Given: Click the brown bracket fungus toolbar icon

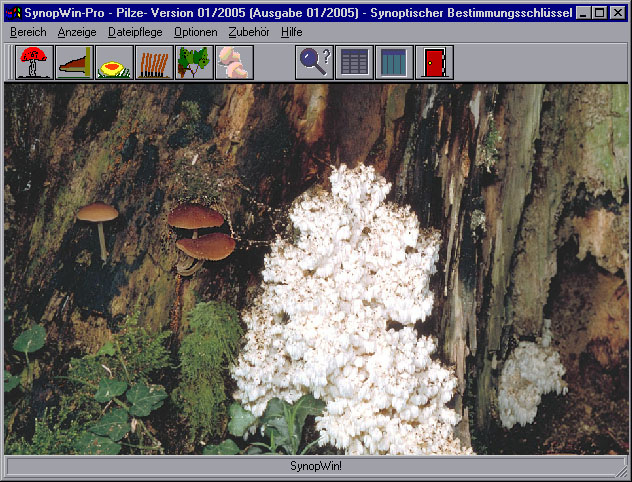Looking at the screenshot, I should tap(74, 62).
